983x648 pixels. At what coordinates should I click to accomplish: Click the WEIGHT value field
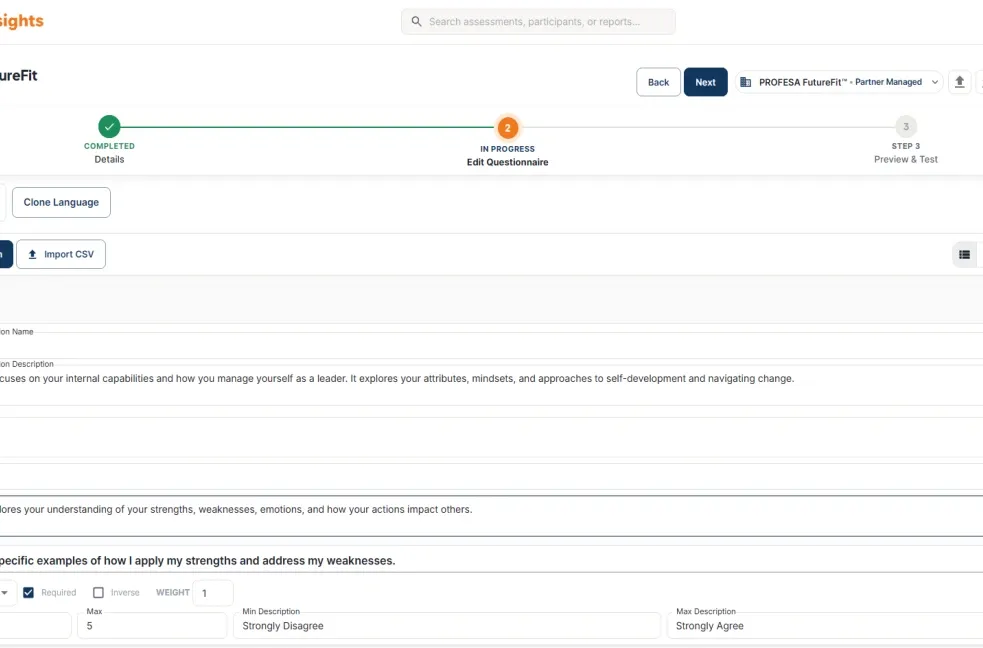[x=213, y=593]
